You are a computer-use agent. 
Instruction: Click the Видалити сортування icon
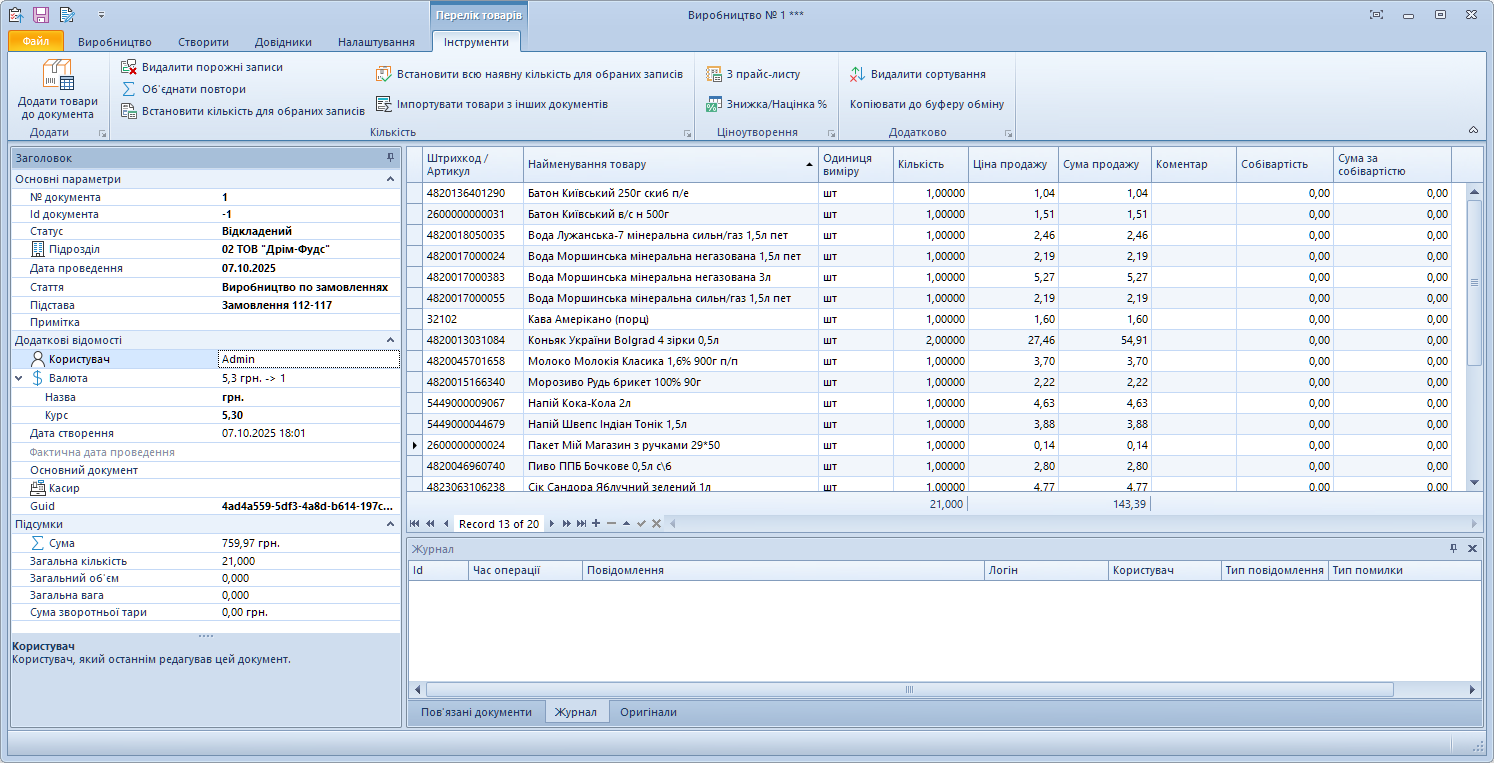(857, 74)
